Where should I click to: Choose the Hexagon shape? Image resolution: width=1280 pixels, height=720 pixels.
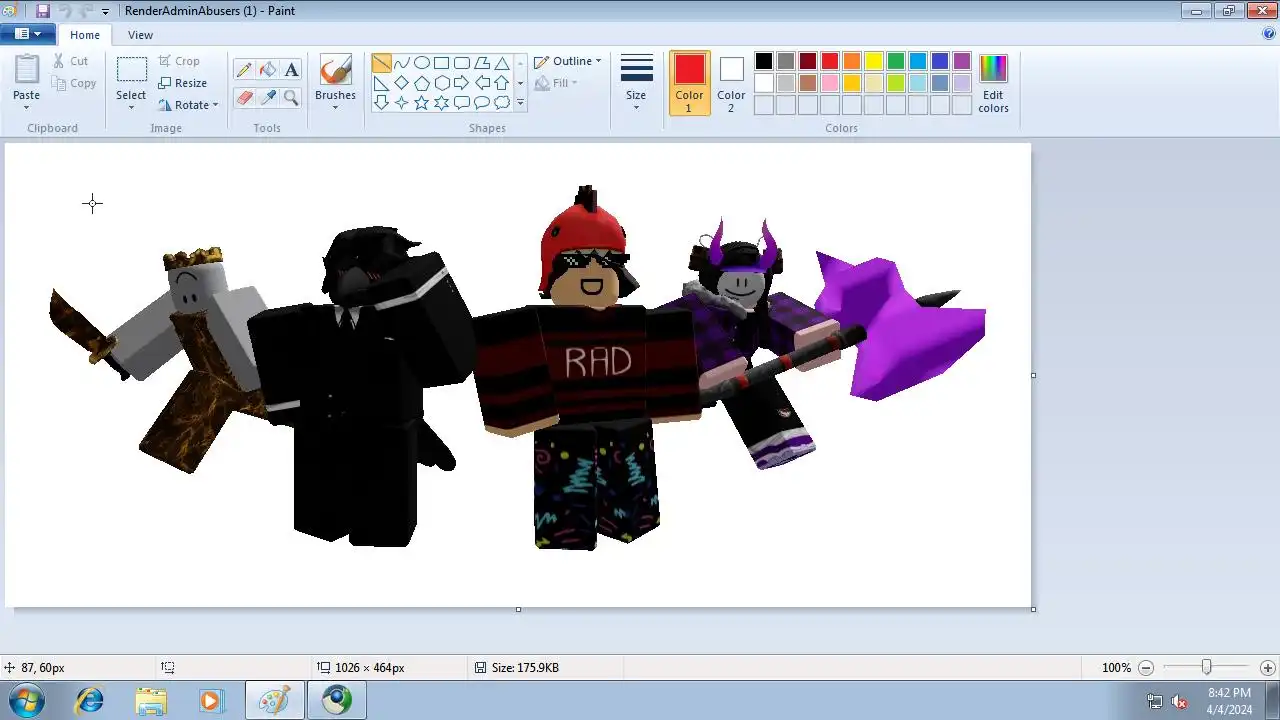pos(441,83)
